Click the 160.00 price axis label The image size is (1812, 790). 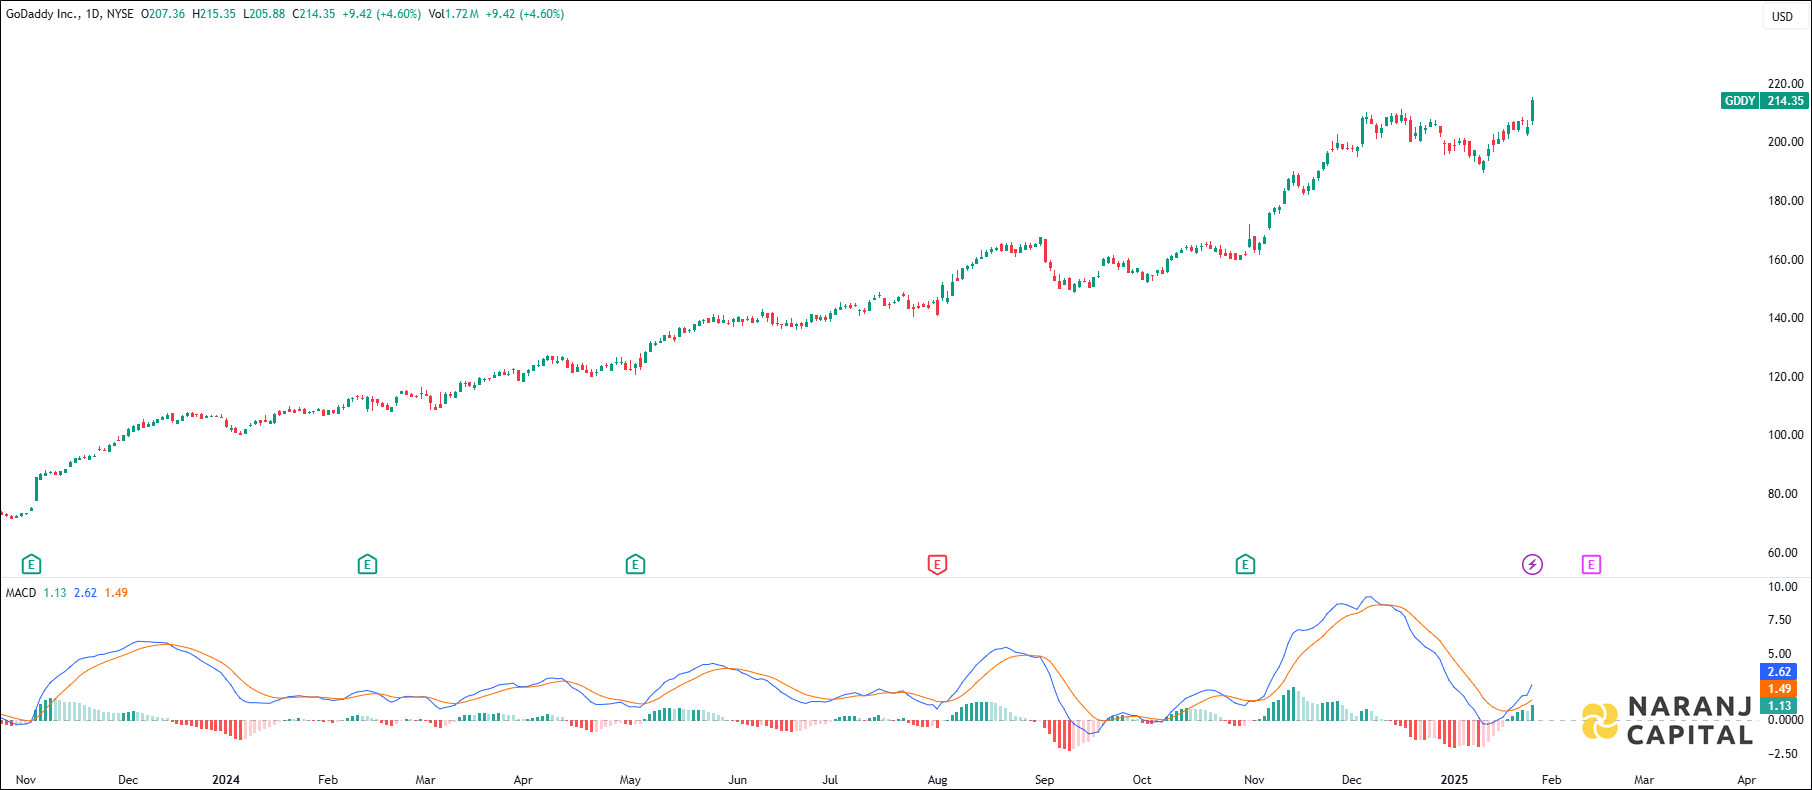(1785, 260)
